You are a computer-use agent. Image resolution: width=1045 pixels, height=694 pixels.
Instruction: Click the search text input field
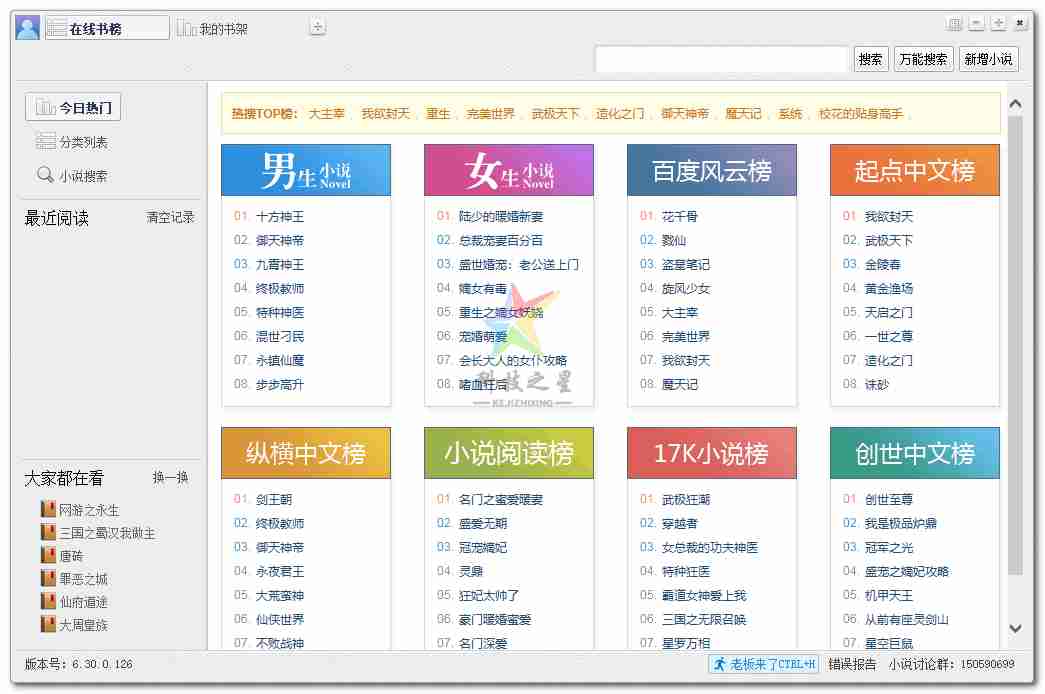721,59
